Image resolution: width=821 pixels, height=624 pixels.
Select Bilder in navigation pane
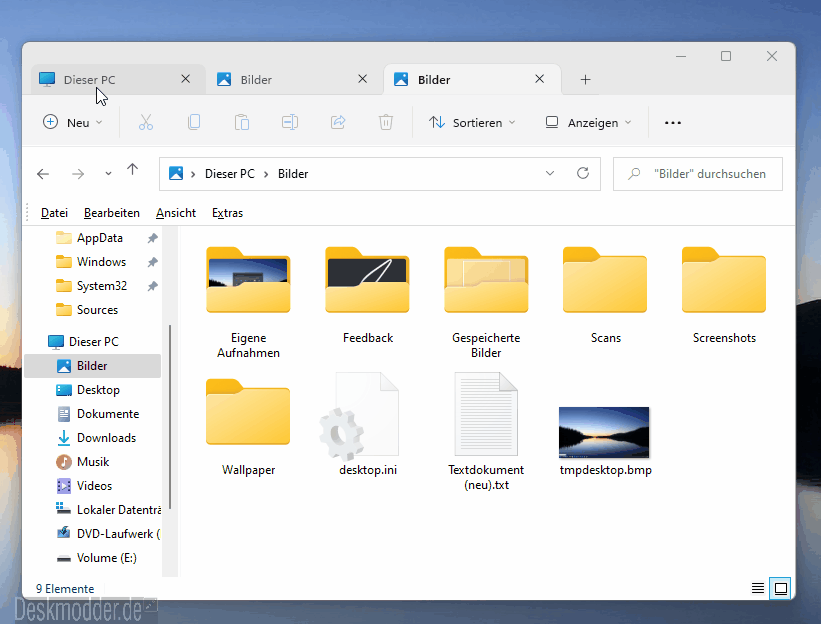point(93,366)
